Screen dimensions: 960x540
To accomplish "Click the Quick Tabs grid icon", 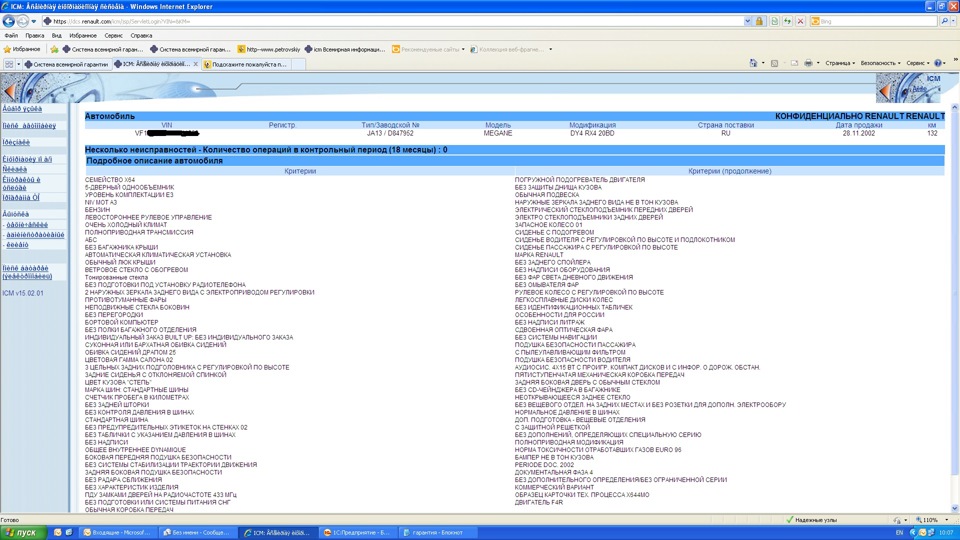I will point(9,64).
